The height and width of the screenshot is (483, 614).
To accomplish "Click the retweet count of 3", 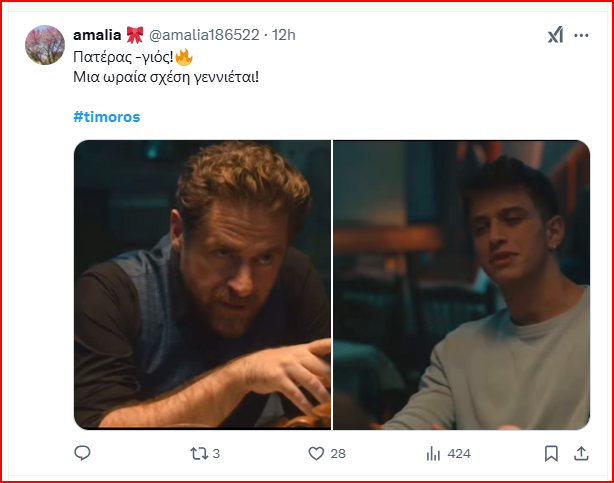I will (x=216, y=453).
